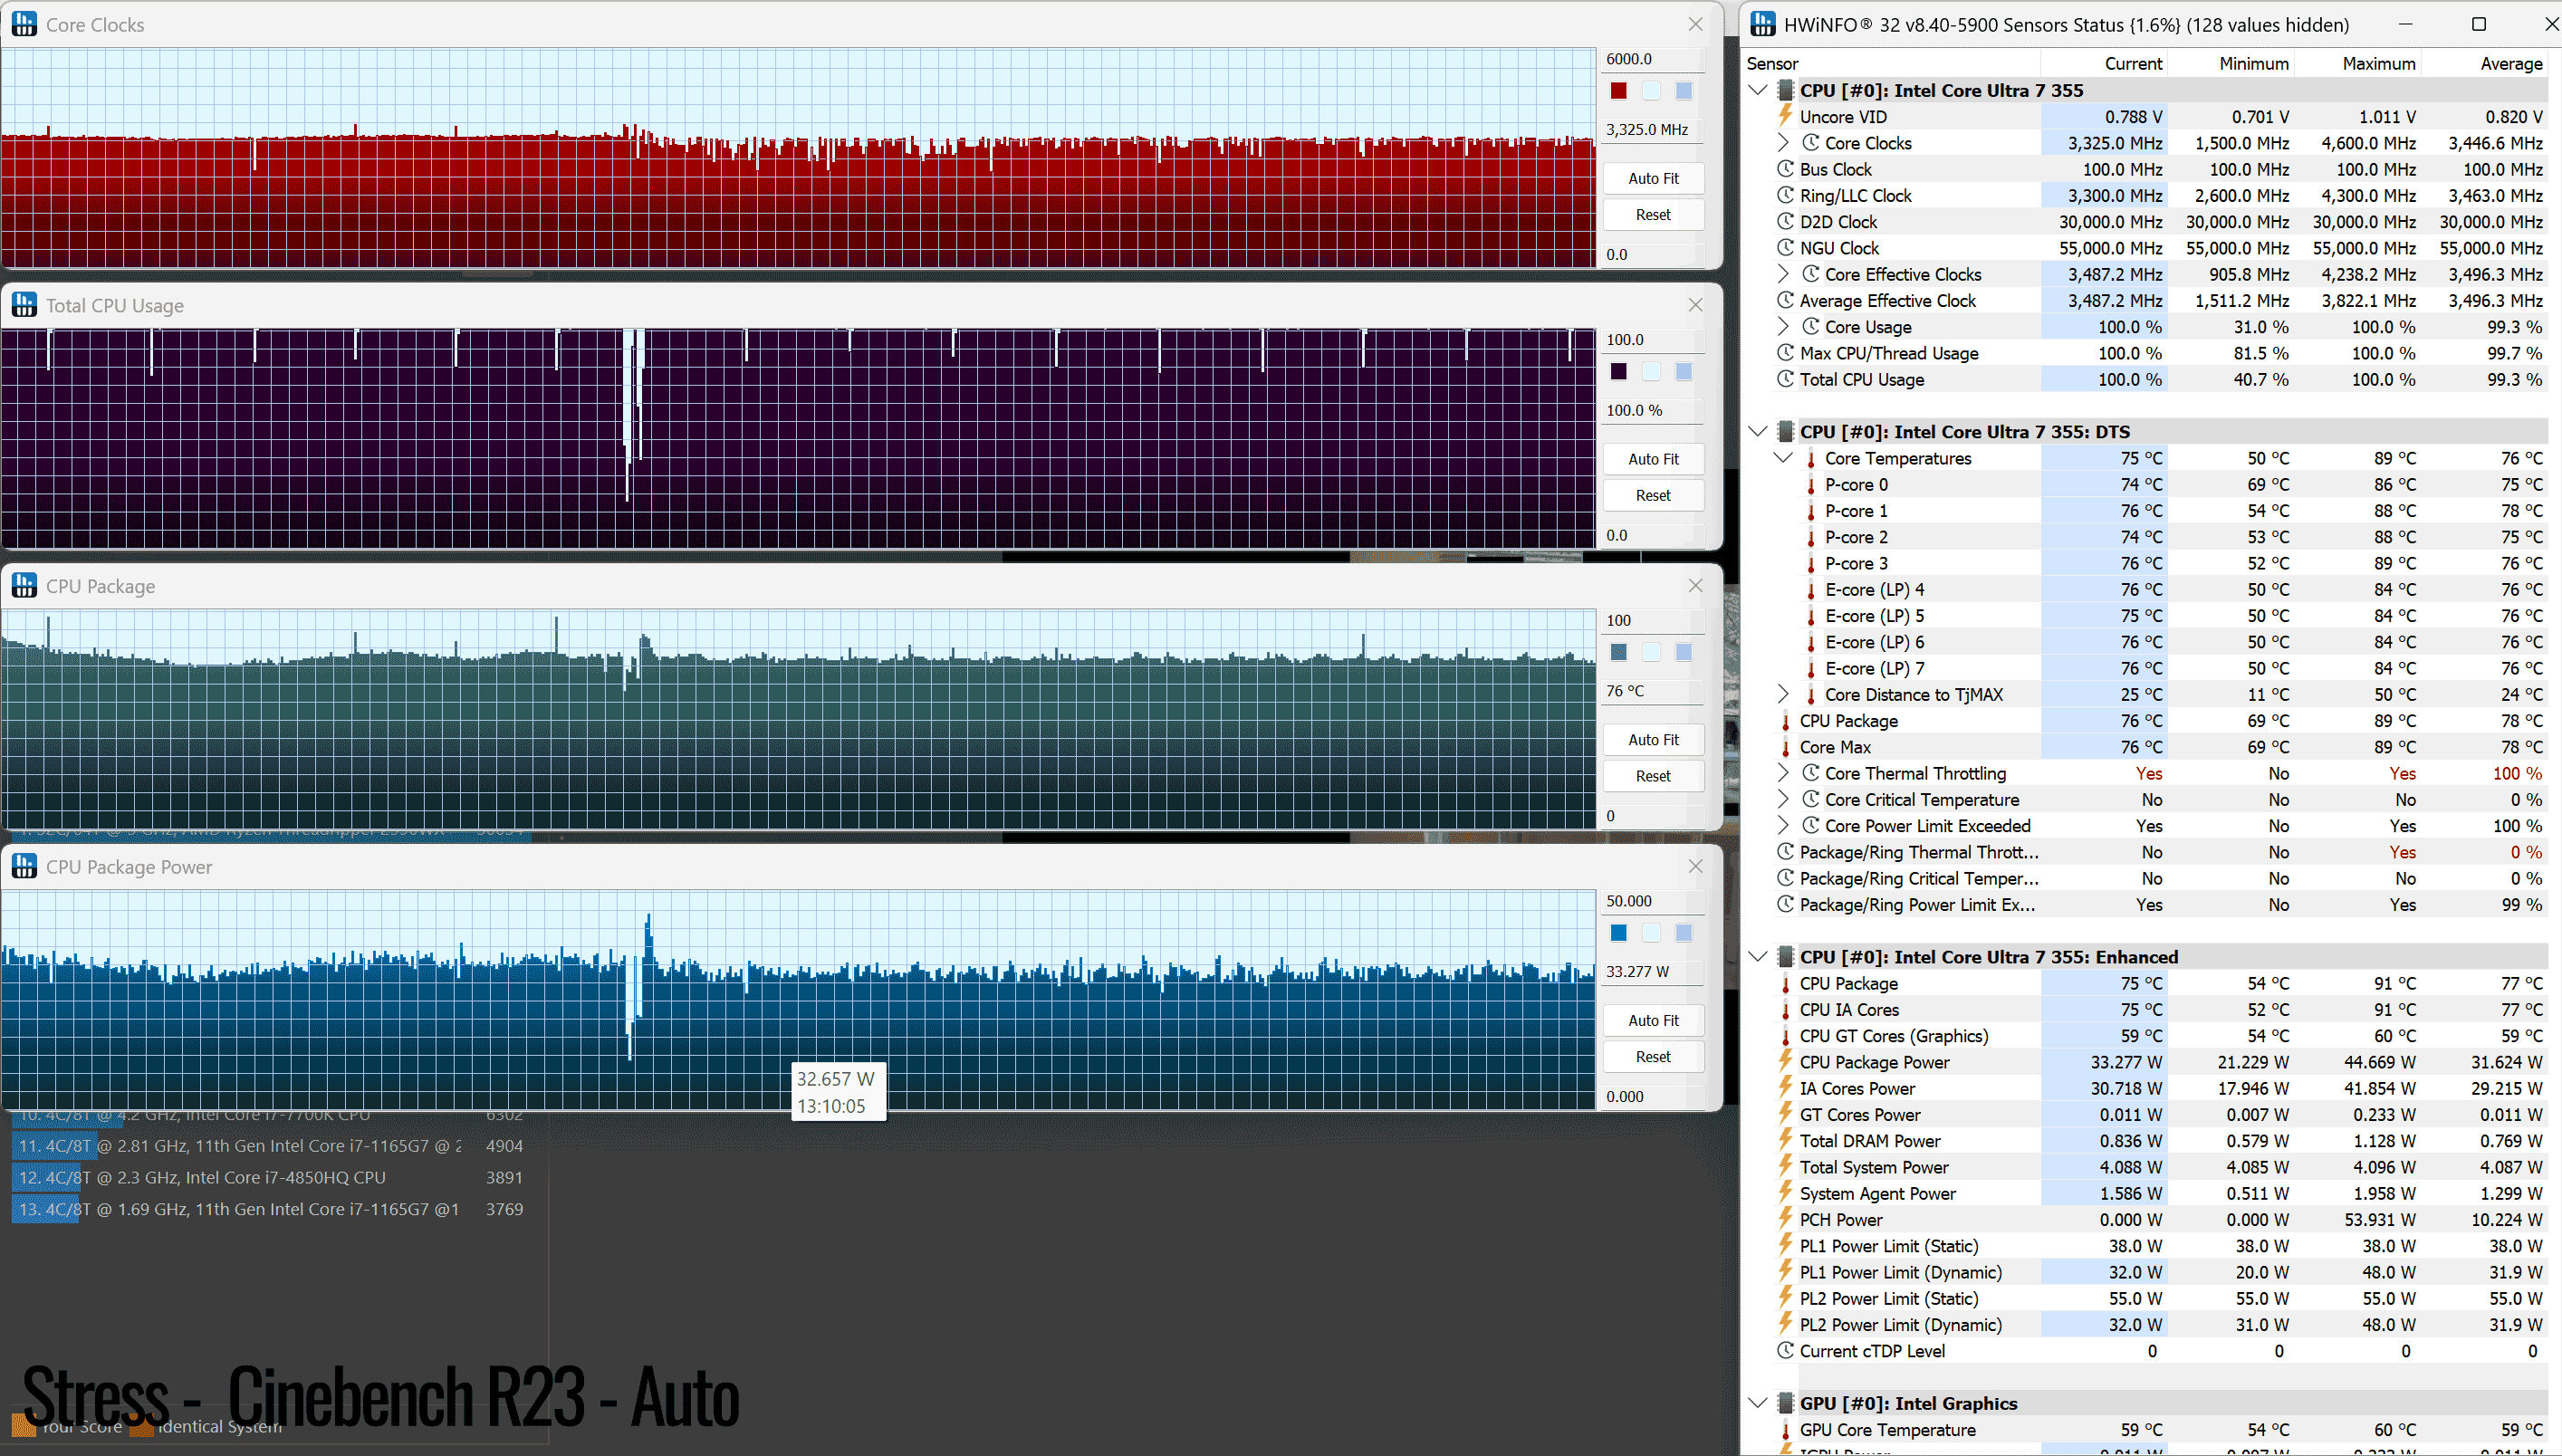Expand the Core Clocks sensor row
The width and height of the screenshot is (2562, 1456).
pyautogui.click(x=1783, y=143)
